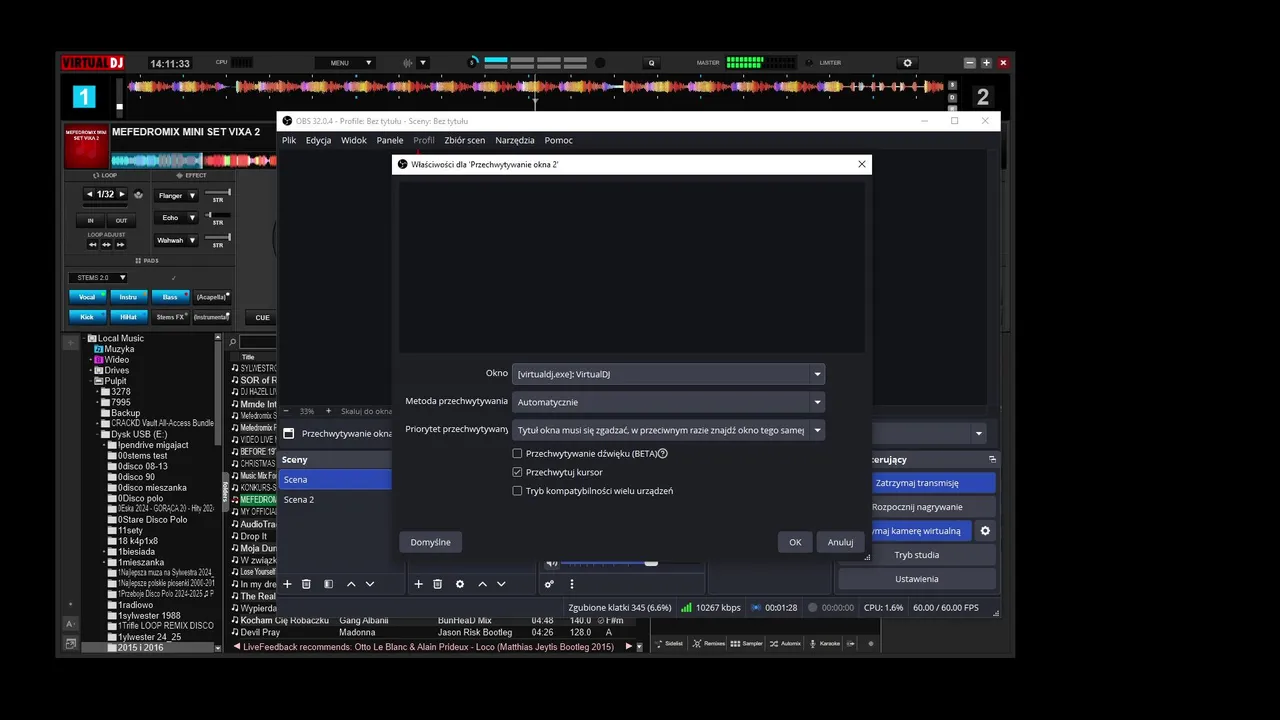Open OBS Edycja menu
Screen dimensions: 1280x720
[318, 140]
